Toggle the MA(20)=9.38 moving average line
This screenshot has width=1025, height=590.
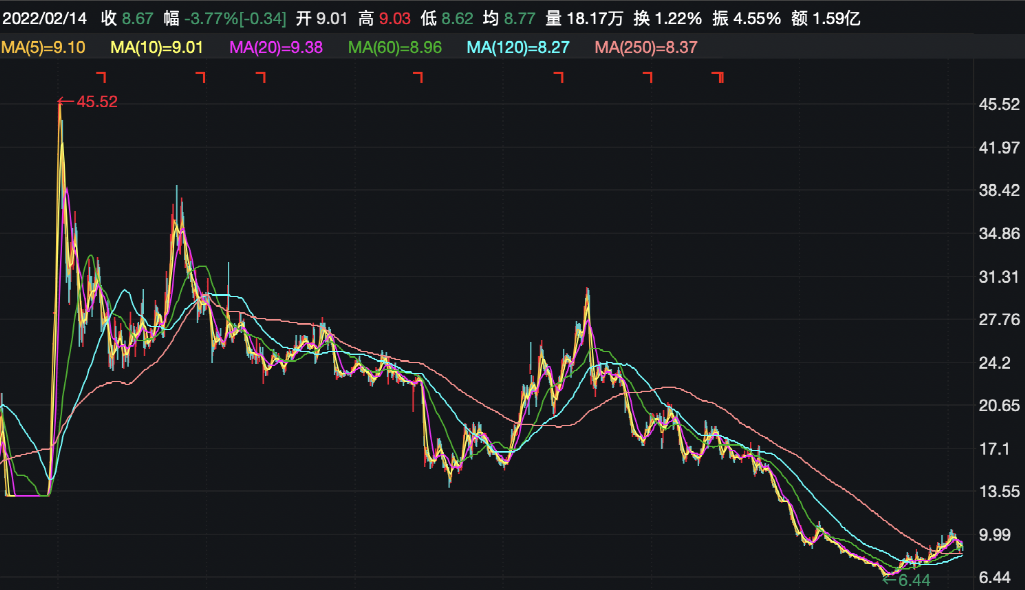click(x=276, y=47)
